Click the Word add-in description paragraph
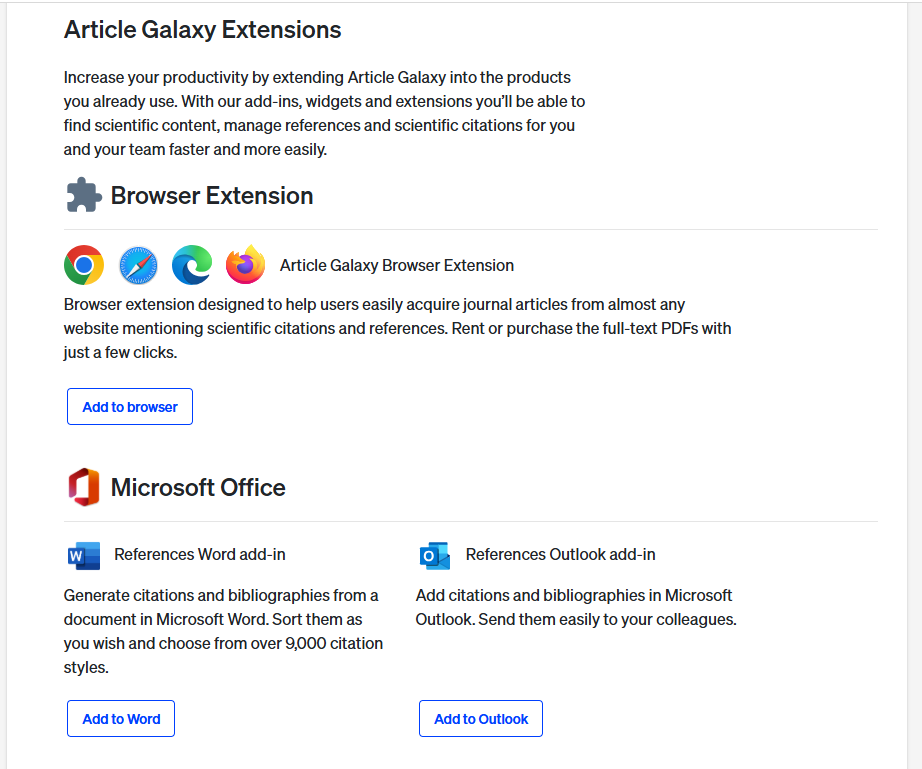 point(223,631)
